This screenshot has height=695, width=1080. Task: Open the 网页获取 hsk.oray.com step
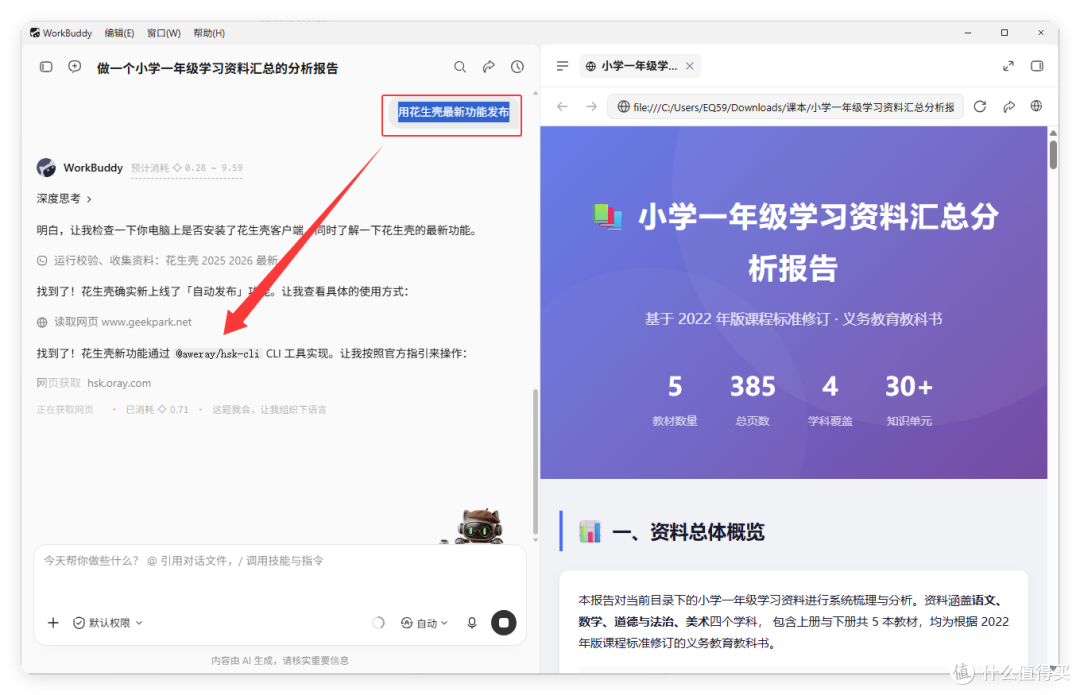pos(94,383)
